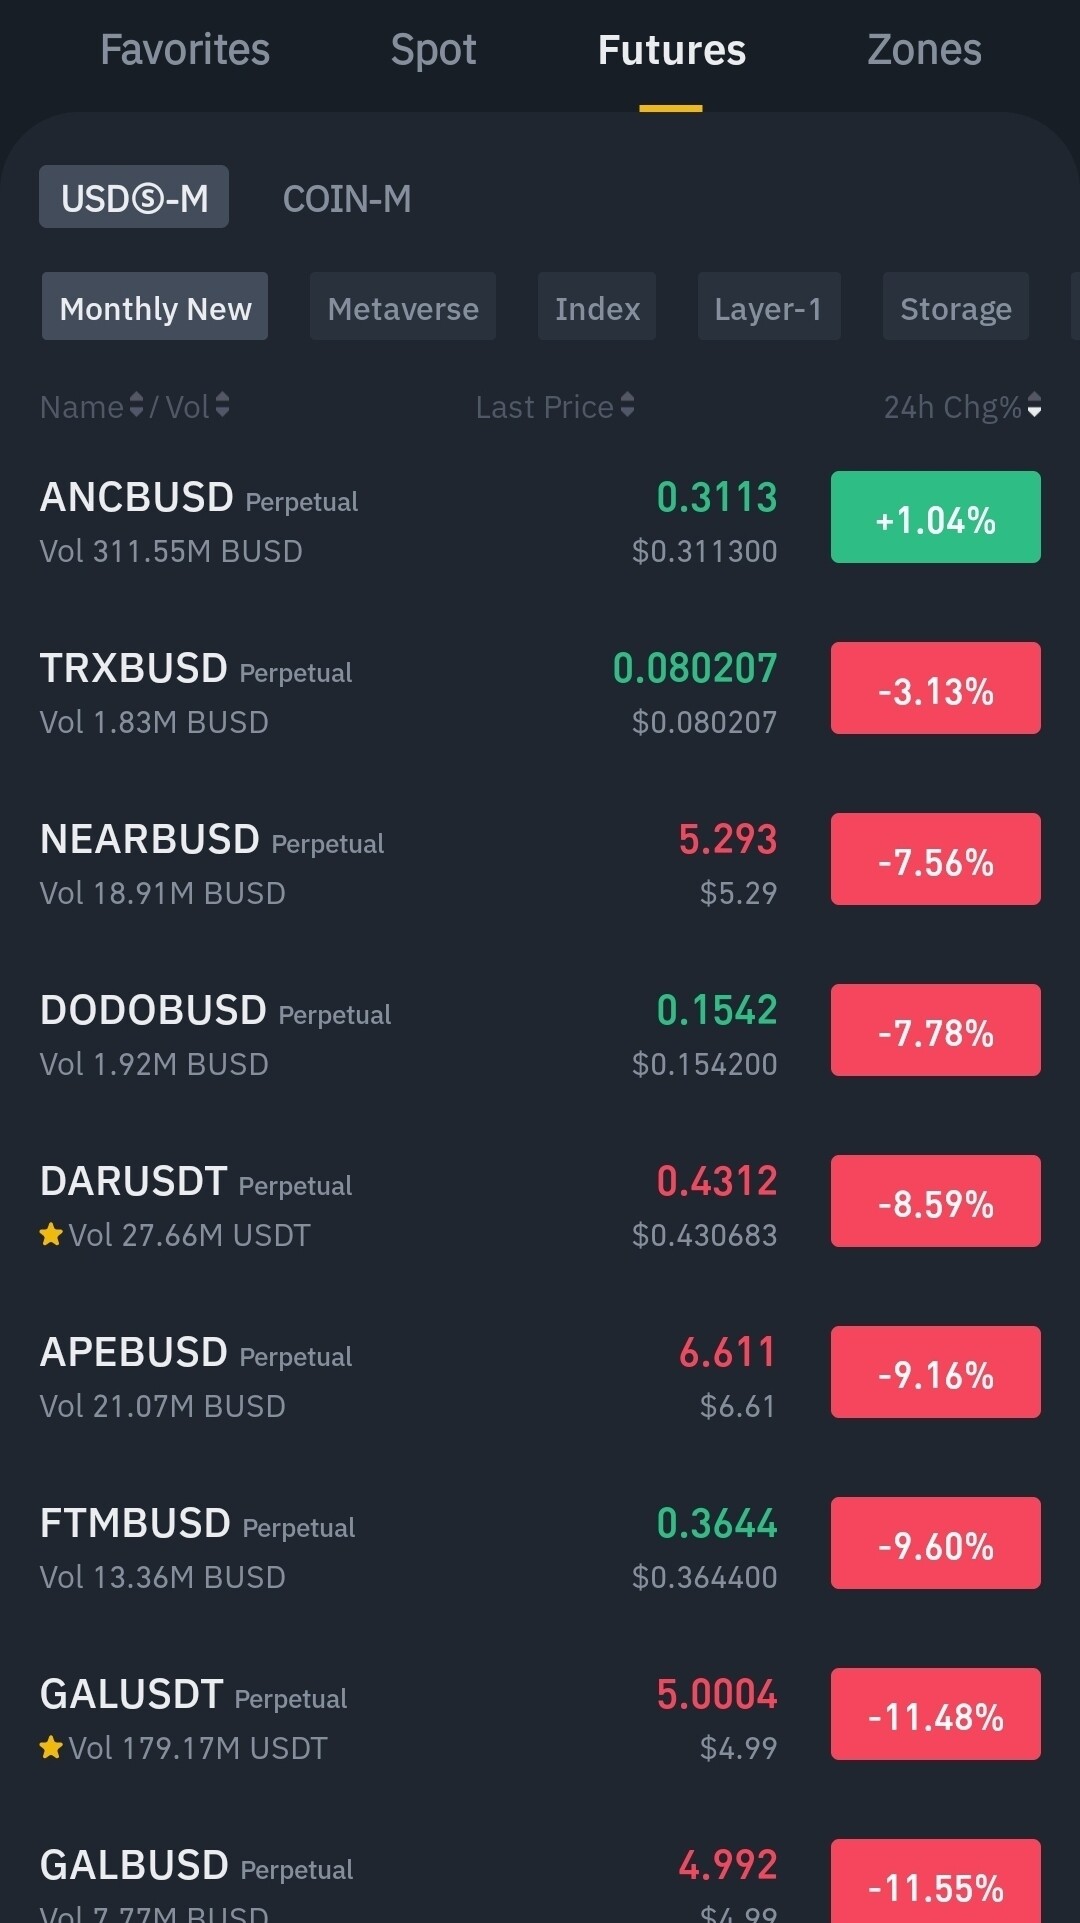Open the APEBUSD Perpetual contract row
Image resolution: width=1080 pixels, height=1923 pixels.
400,1375
